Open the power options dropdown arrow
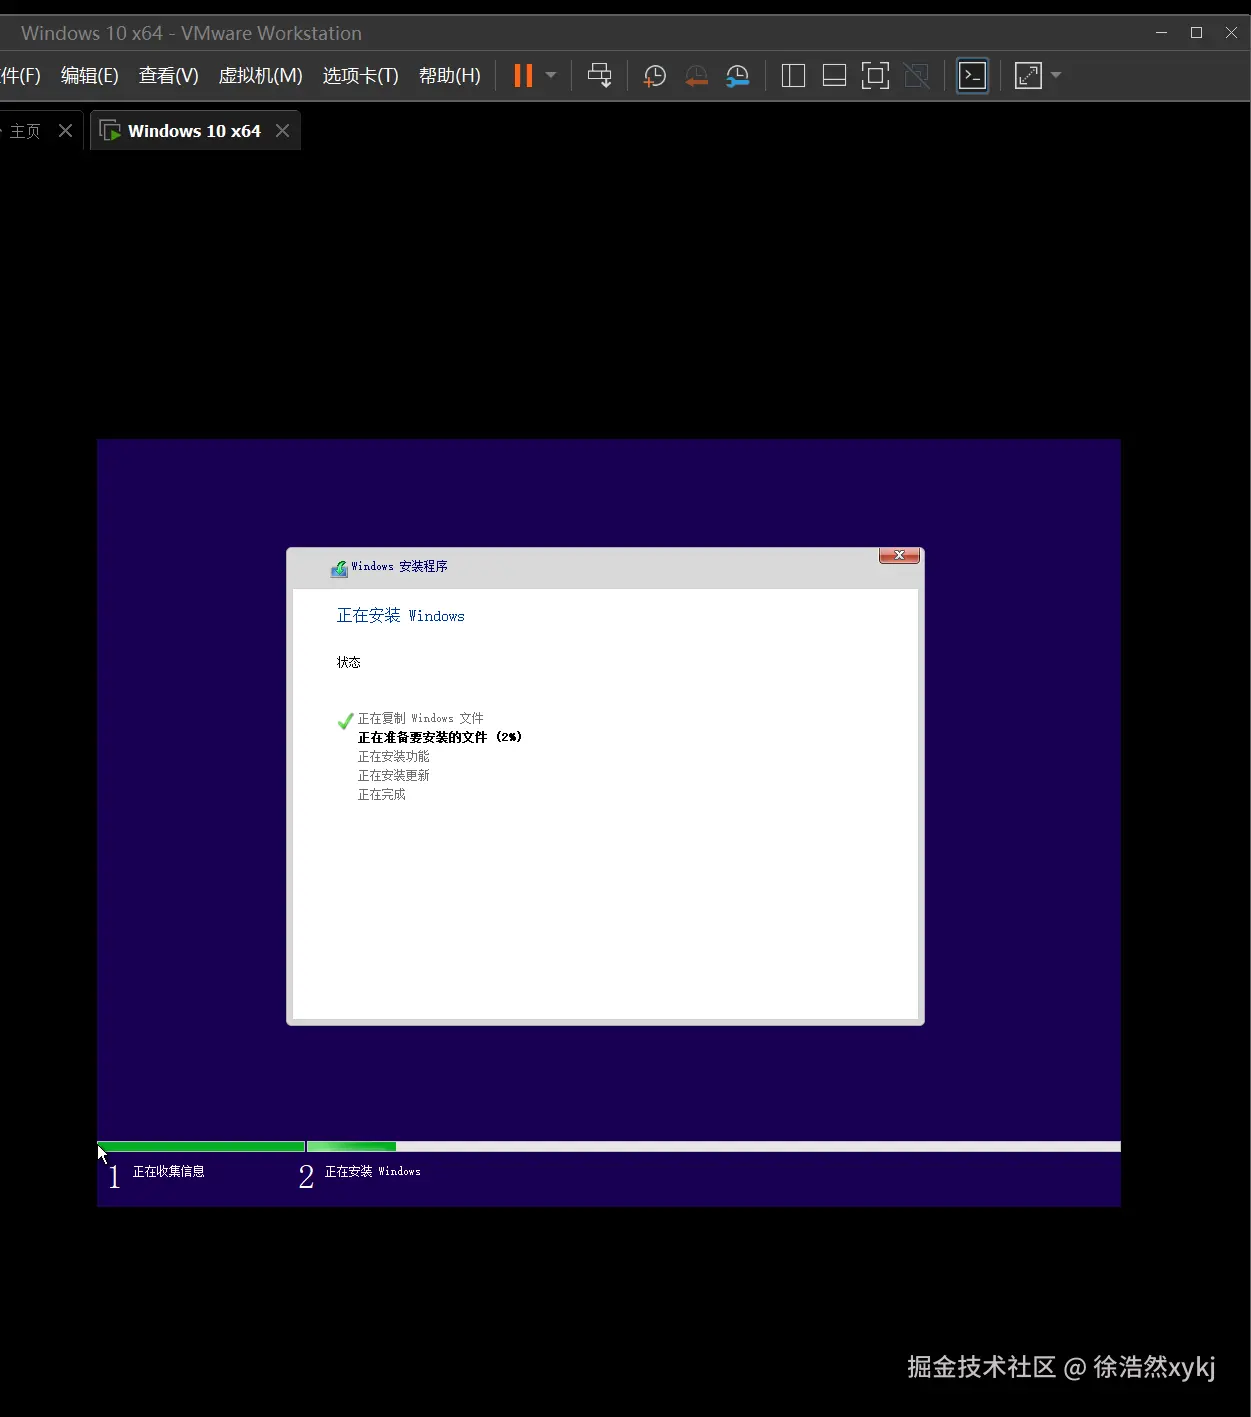Viewport: 1251px width, 1417px height. click(x=551, y=76)
